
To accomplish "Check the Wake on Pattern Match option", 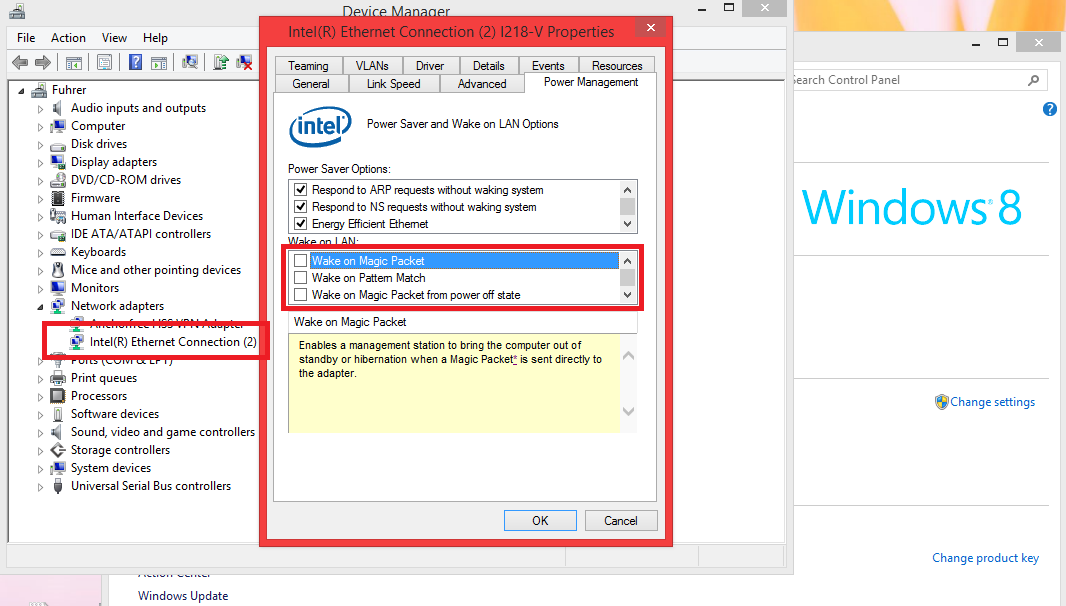I will pos(300,278).
